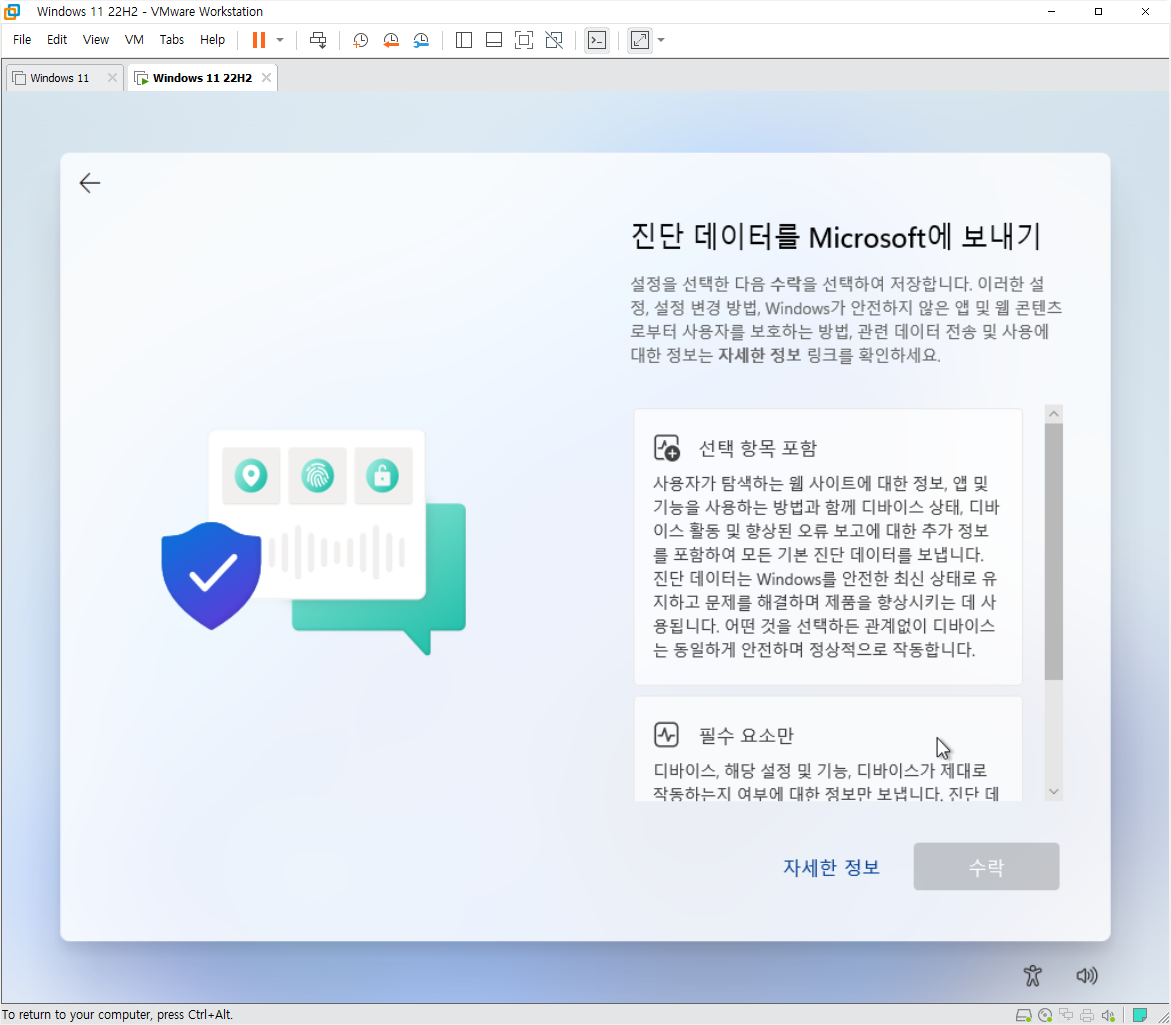Switch to Unity mode icon
The image size is (1171, 1025).
coord(554,40)
